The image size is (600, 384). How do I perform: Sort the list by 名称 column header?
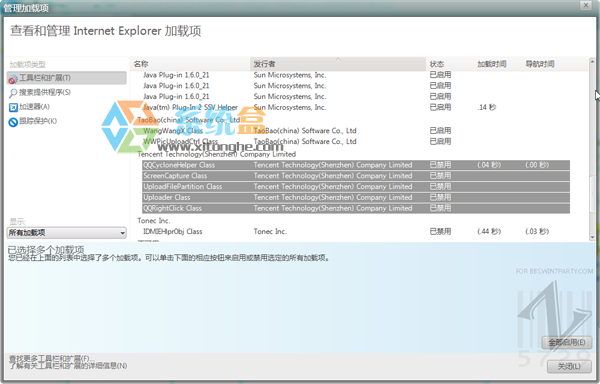[x=190, y=64]
